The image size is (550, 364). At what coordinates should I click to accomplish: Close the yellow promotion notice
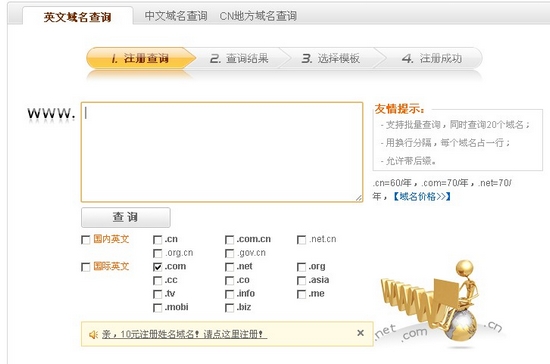360,333
